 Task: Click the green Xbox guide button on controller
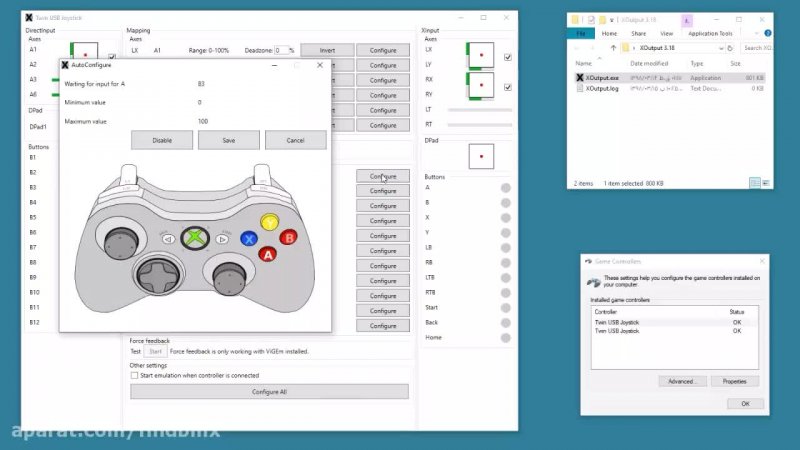200,238
